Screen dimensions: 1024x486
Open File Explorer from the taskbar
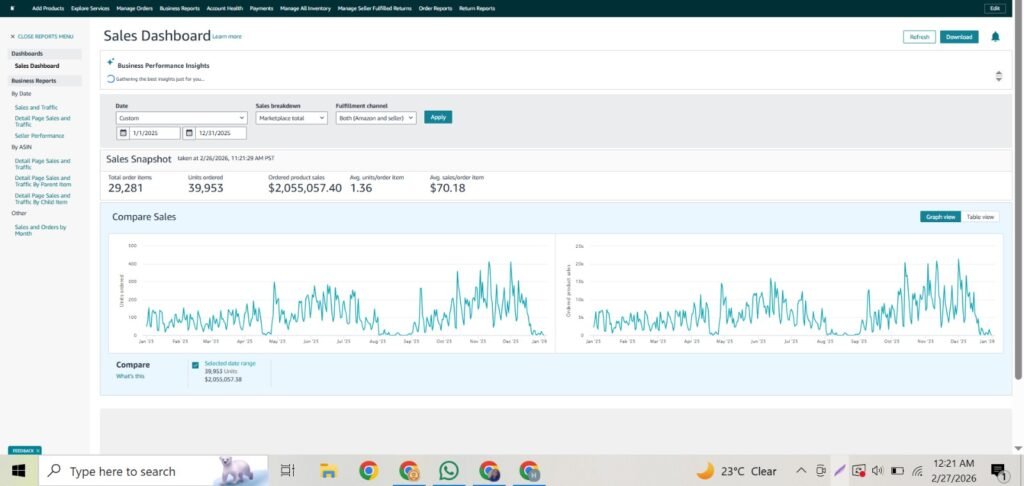[328, 470]
